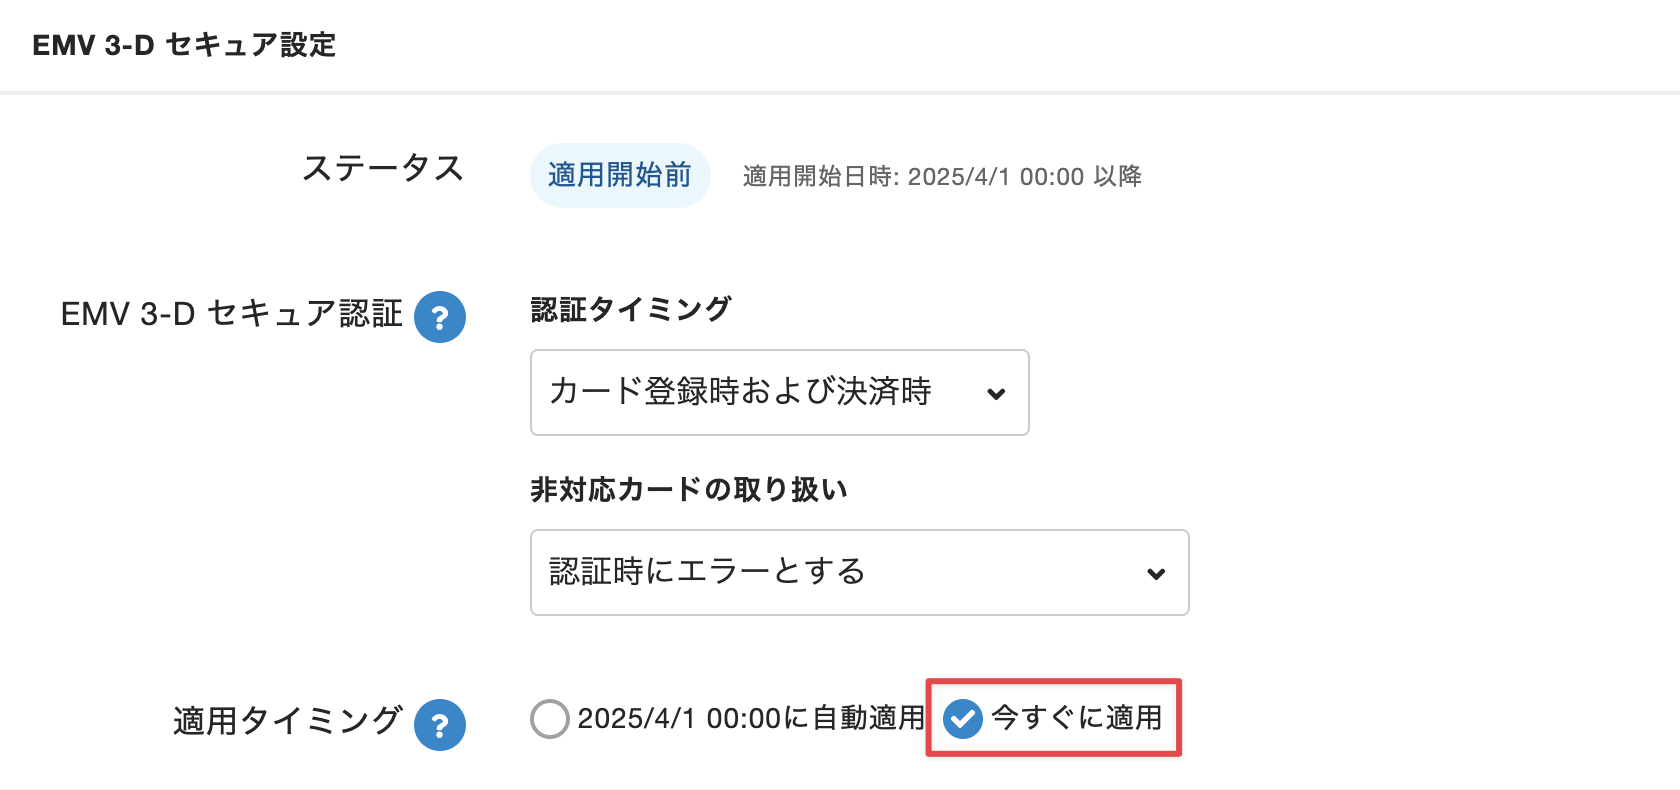Click the 適用タイミング row label
This screenshot has width=1680, height=790.
287,721
